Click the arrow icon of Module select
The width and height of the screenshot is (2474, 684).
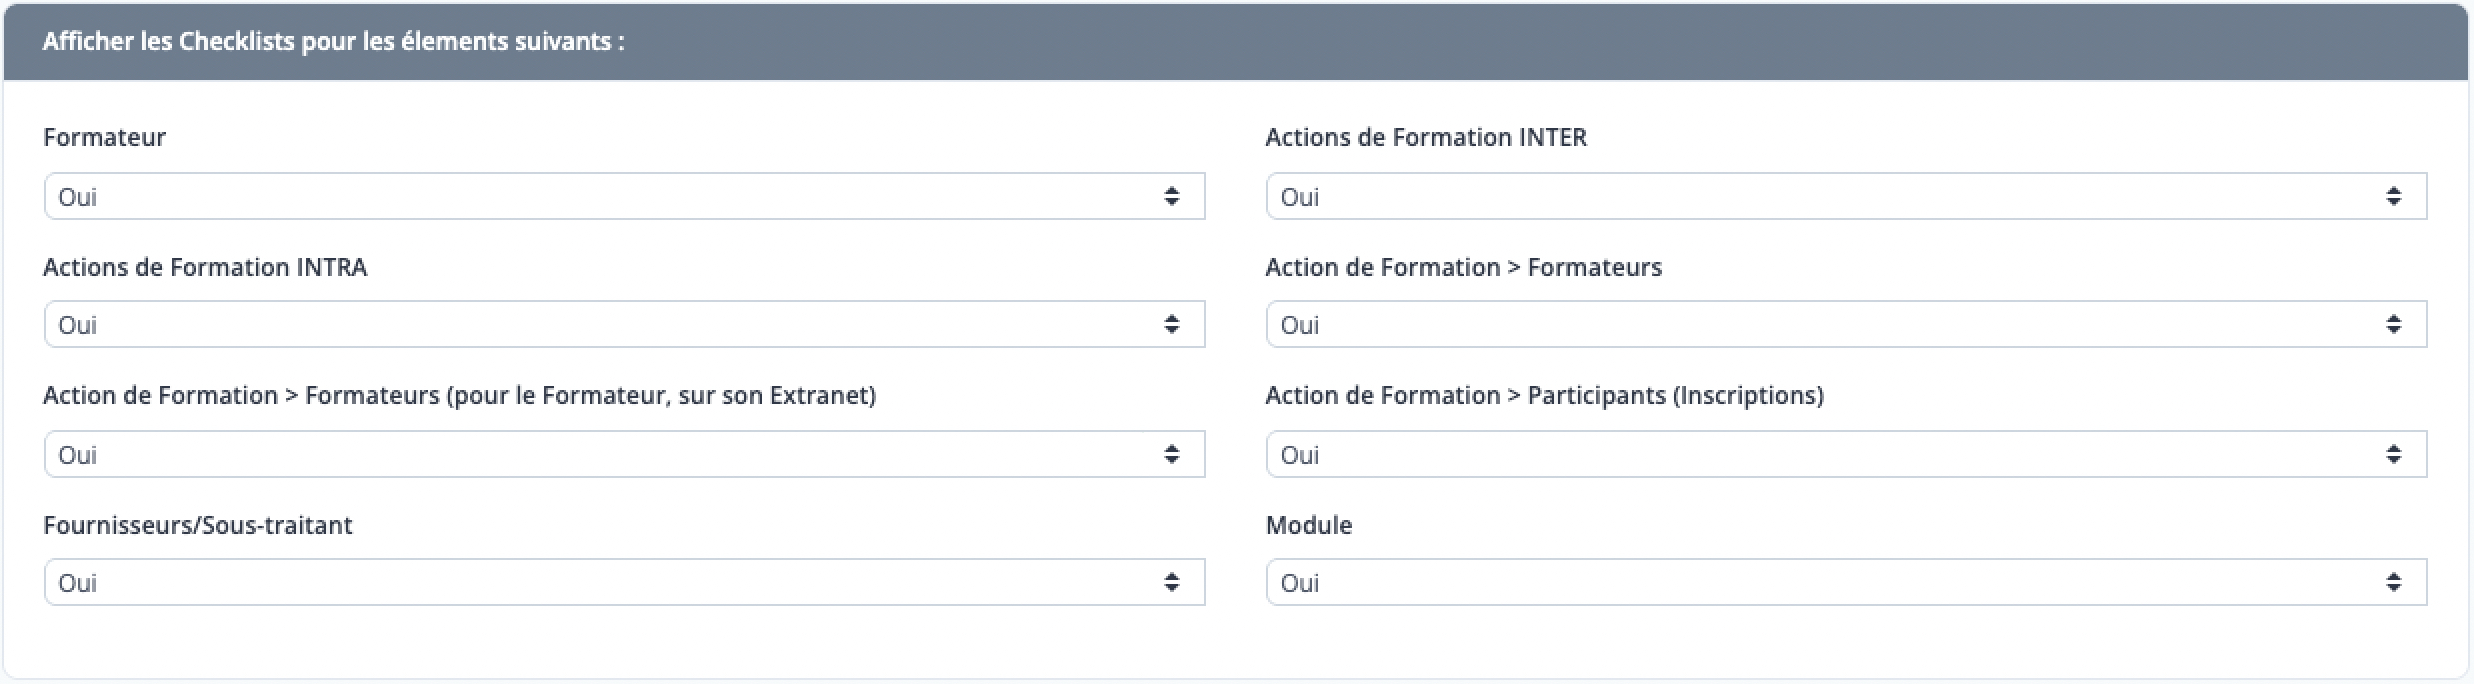2393,582
